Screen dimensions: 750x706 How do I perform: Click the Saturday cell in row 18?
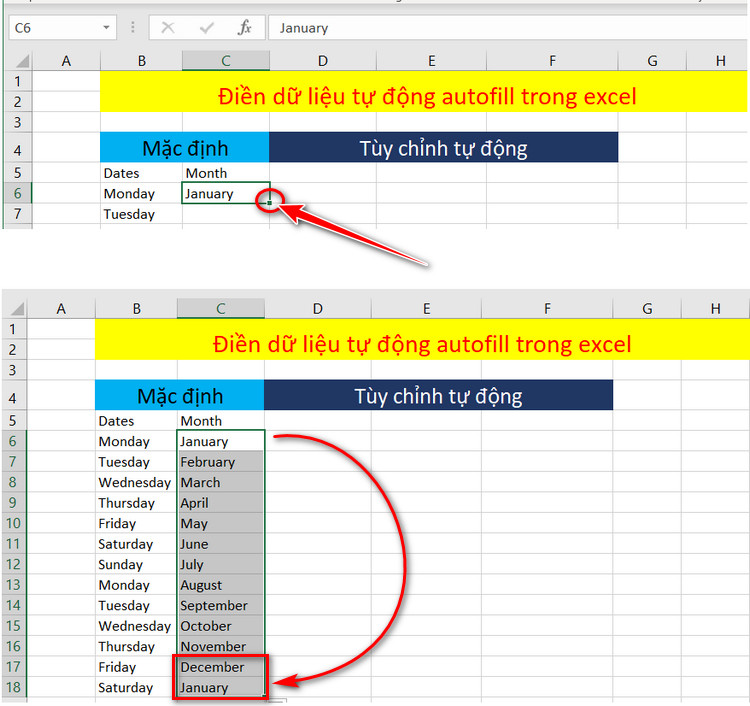[136, 687]
